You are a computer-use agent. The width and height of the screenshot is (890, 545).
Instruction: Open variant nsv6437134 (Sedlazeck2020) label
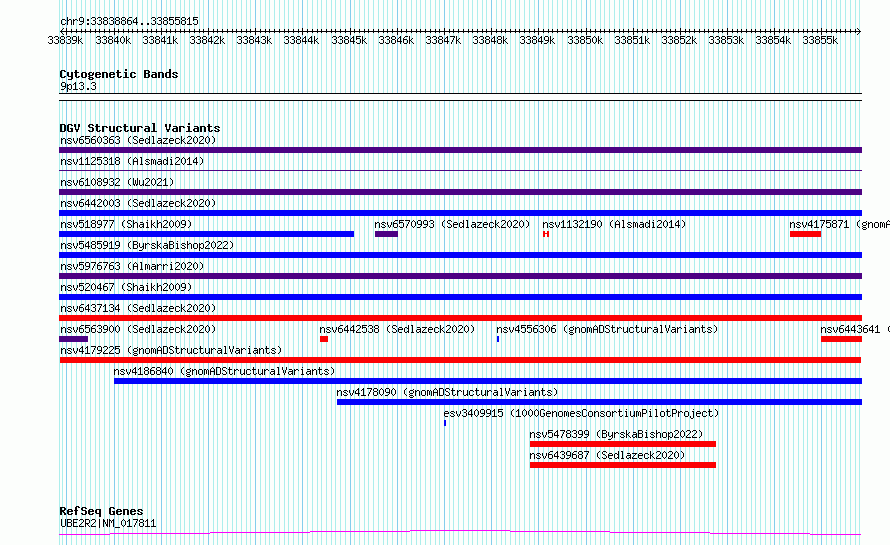(x=138, y=308)
